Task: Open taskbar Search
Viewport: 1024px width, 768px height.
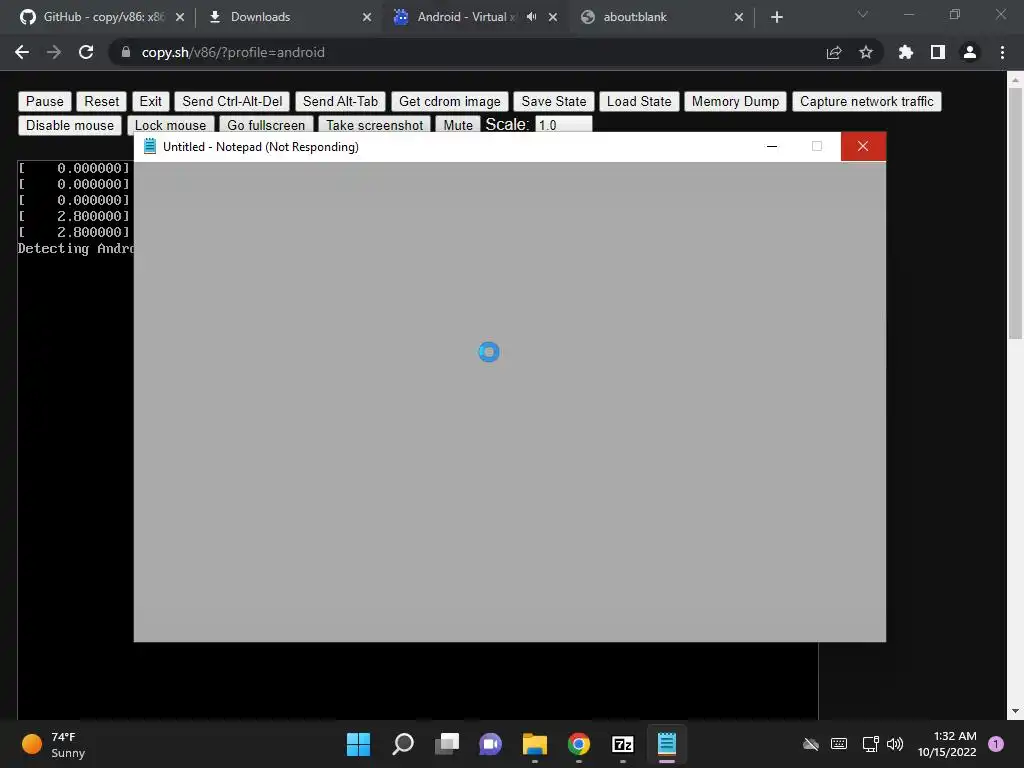Action: click(402, 744)
